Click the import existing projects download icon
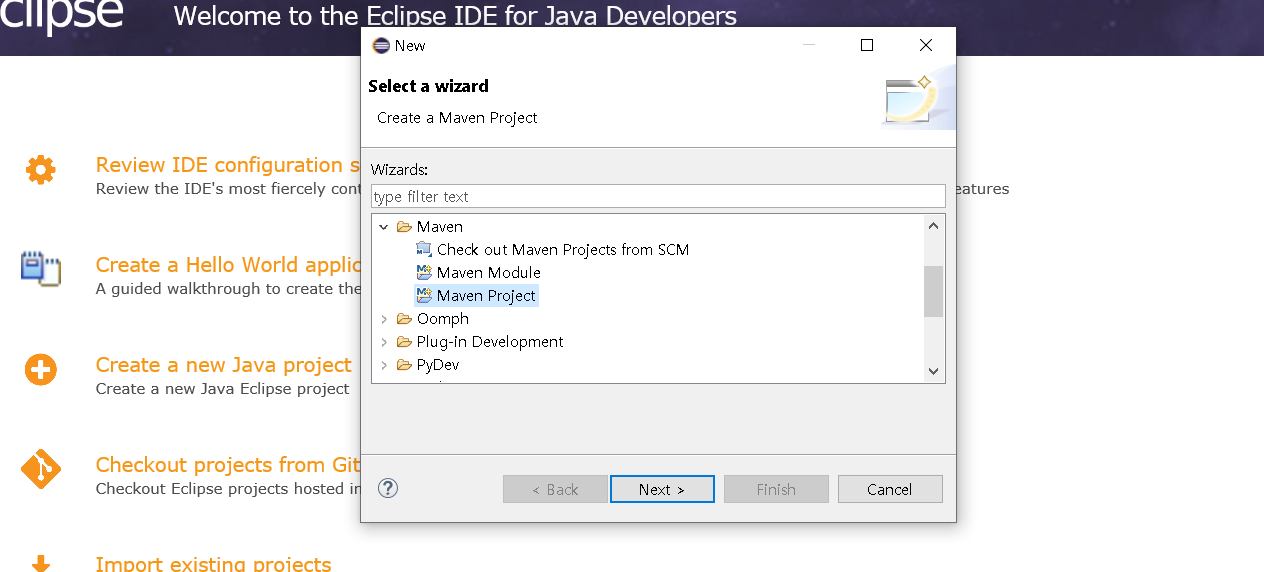 pyautogui.click(x=41, y=564)
